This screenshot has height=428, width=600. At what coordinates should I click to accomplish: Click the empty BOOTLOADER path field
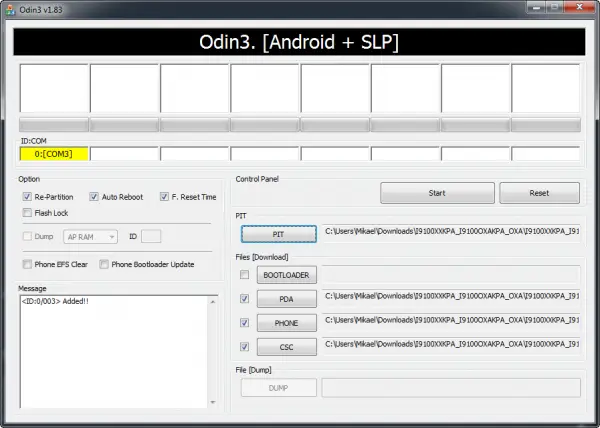click(451, 275)
